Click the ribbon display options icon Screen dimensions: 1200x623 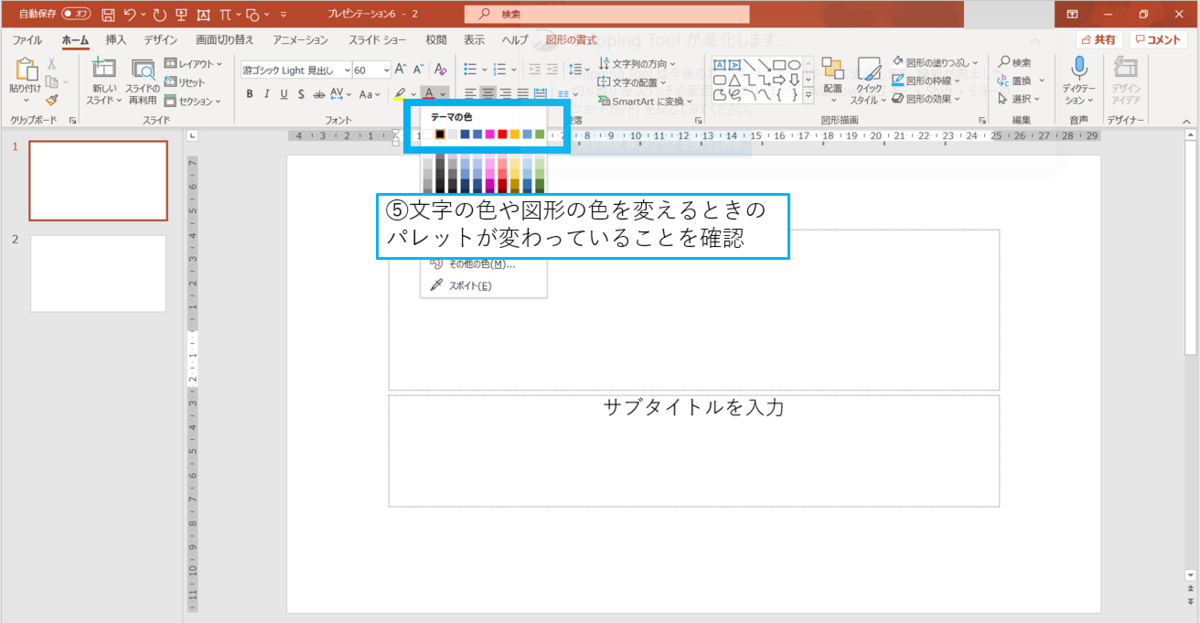[x=1072, y=15]
